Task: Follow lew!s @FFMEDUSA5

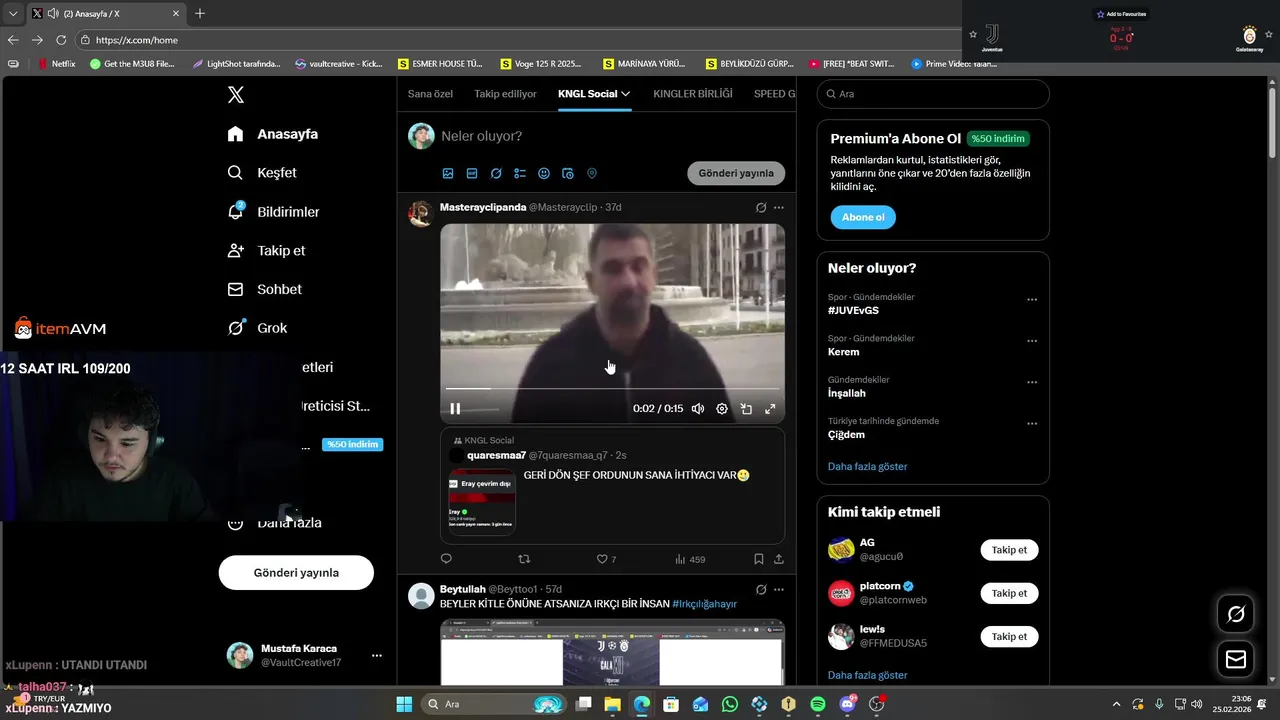Action: (1009, 636)
